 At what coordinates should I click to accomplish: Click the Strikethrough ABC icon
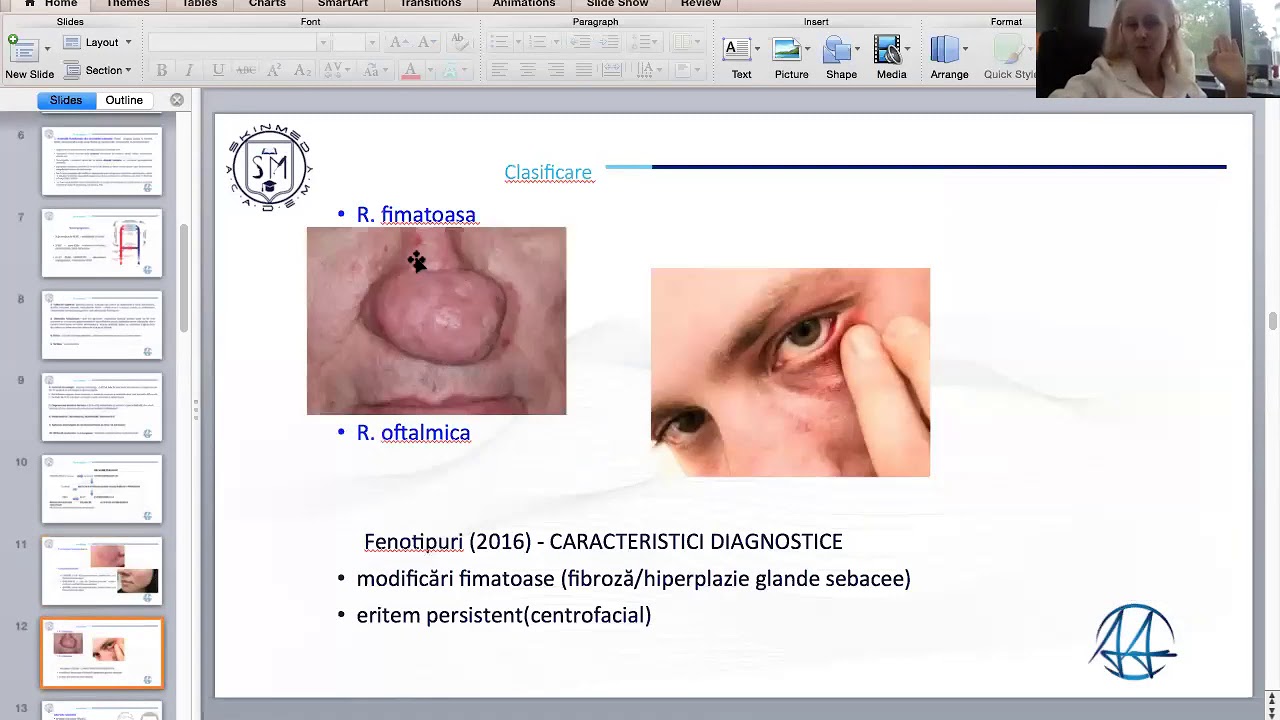246,70
